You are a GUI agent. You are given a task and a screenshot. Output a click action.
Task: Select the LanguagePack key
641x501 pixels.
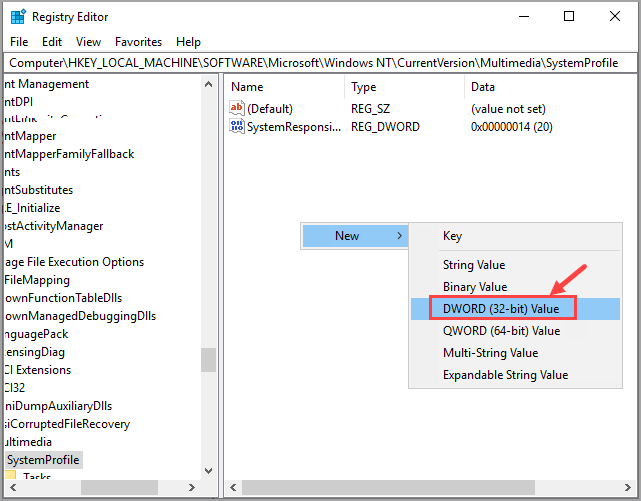click(36, 334)
